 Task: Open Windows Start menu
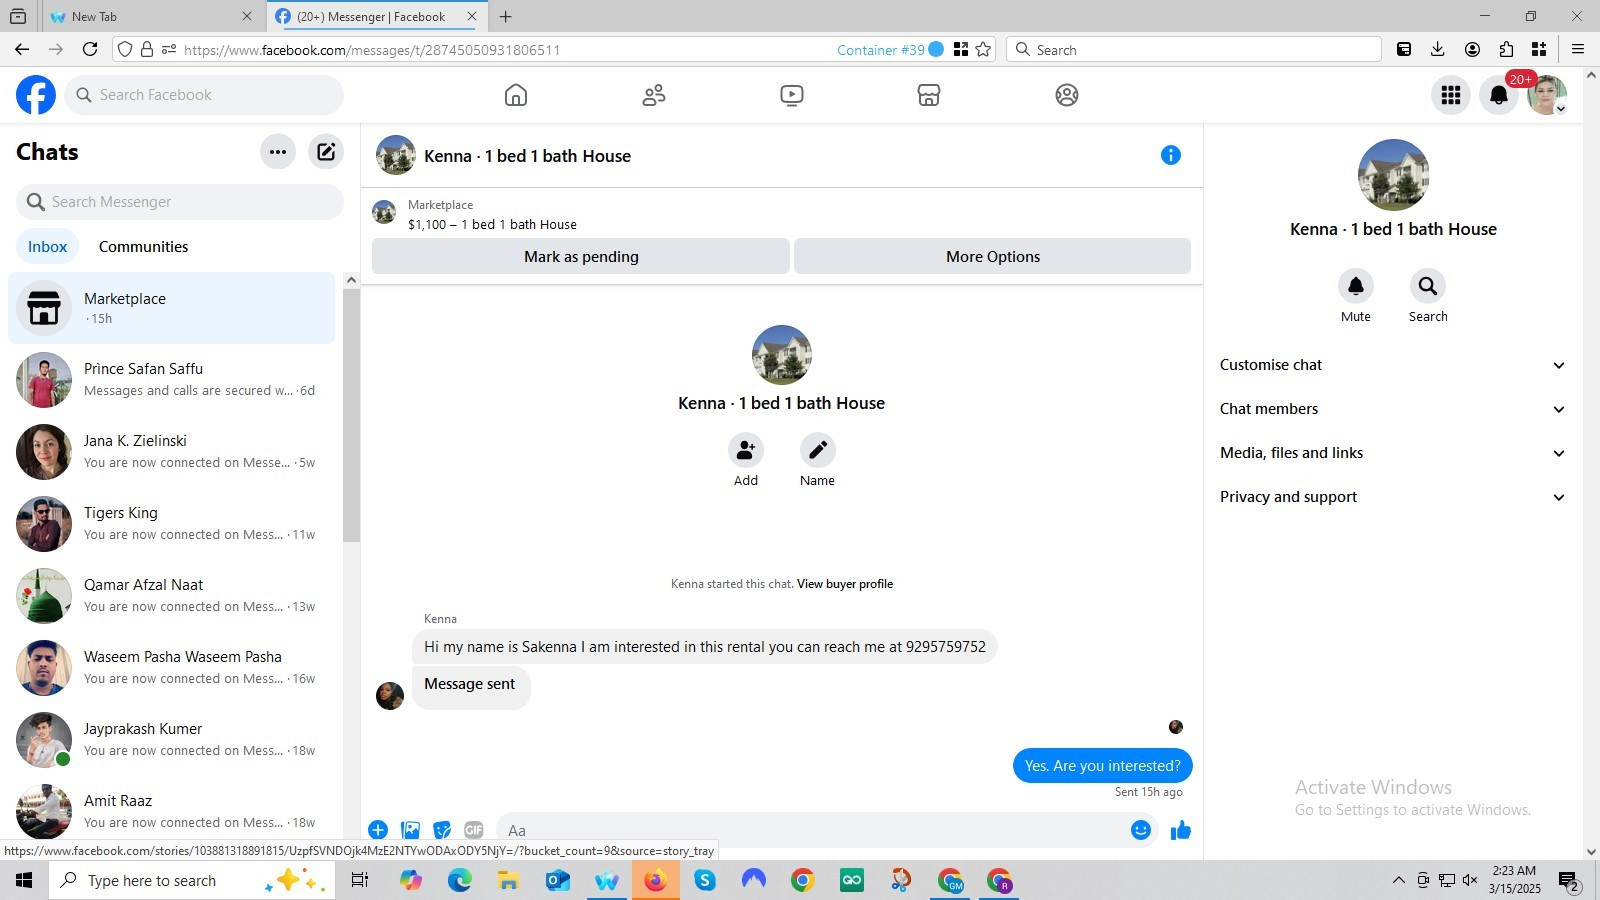(24, 880)
